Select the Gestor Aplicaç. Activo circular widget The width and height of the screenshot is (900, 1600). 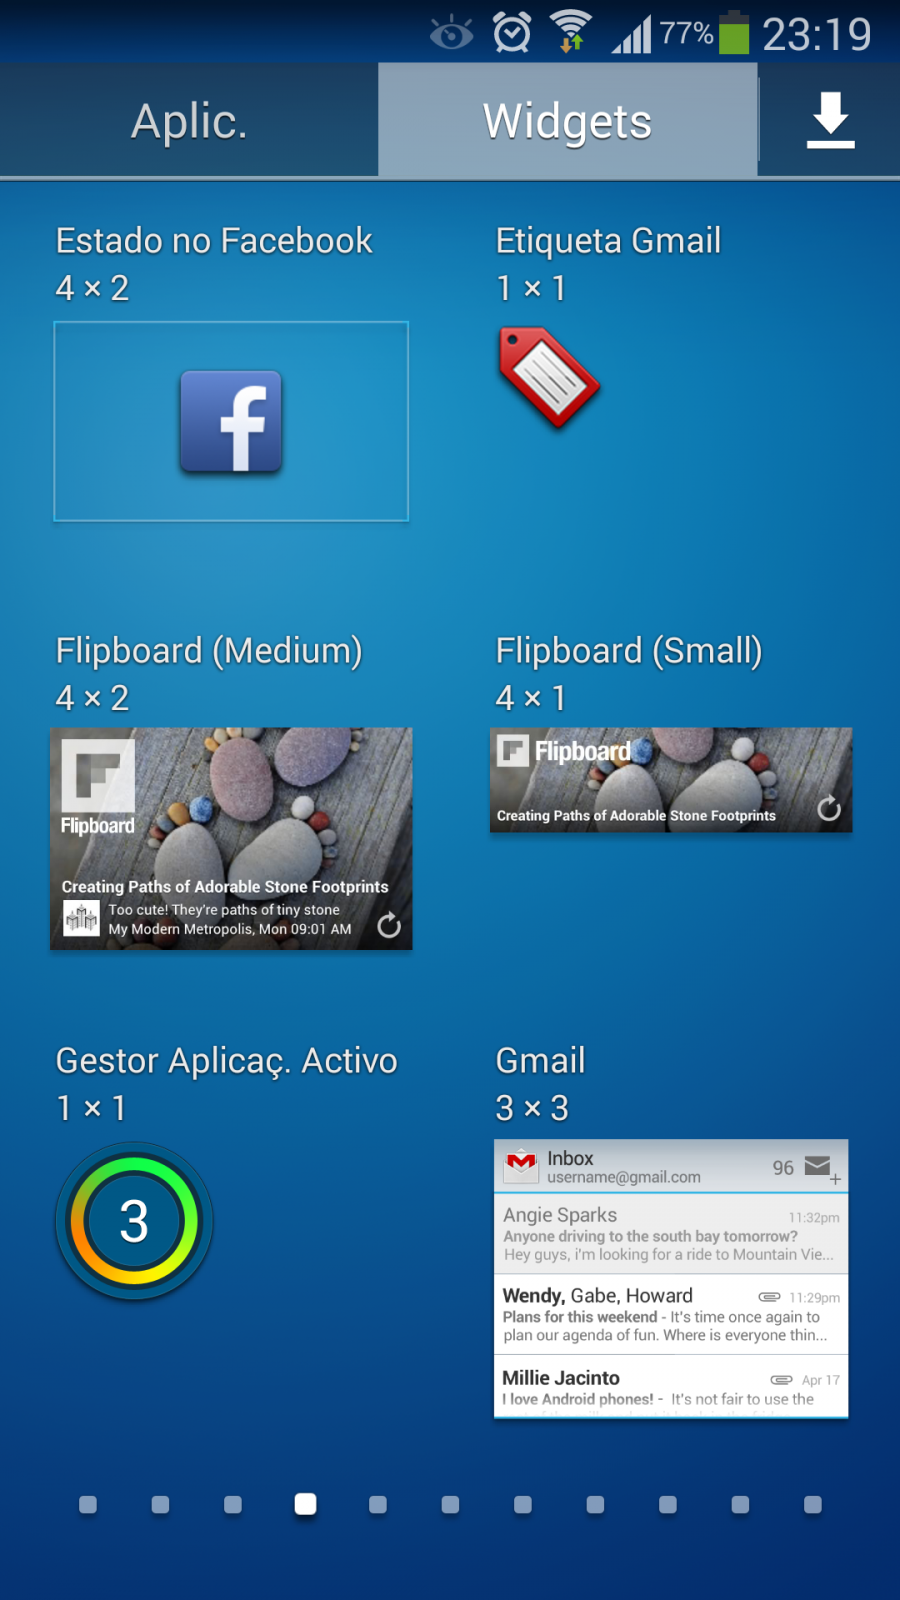[x=134, y=1221]
